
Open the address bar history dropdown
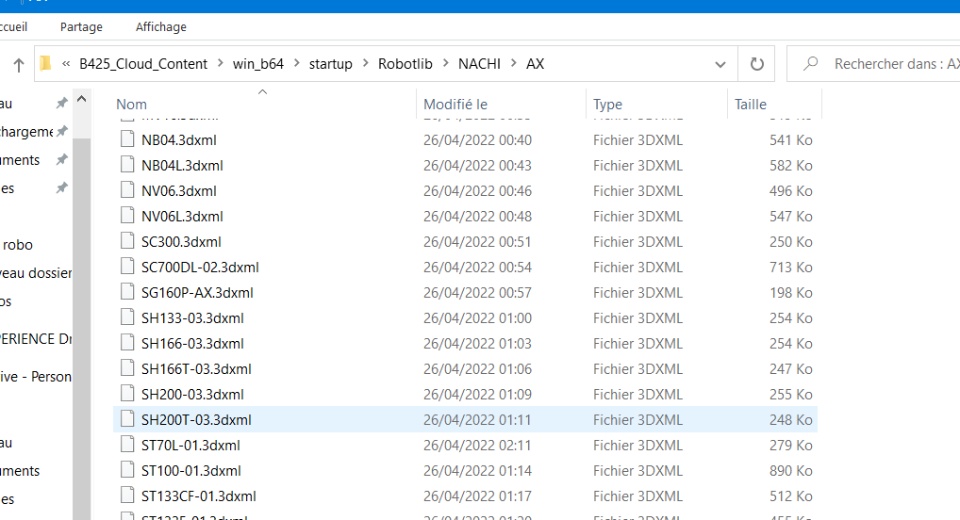pos(721,64)
